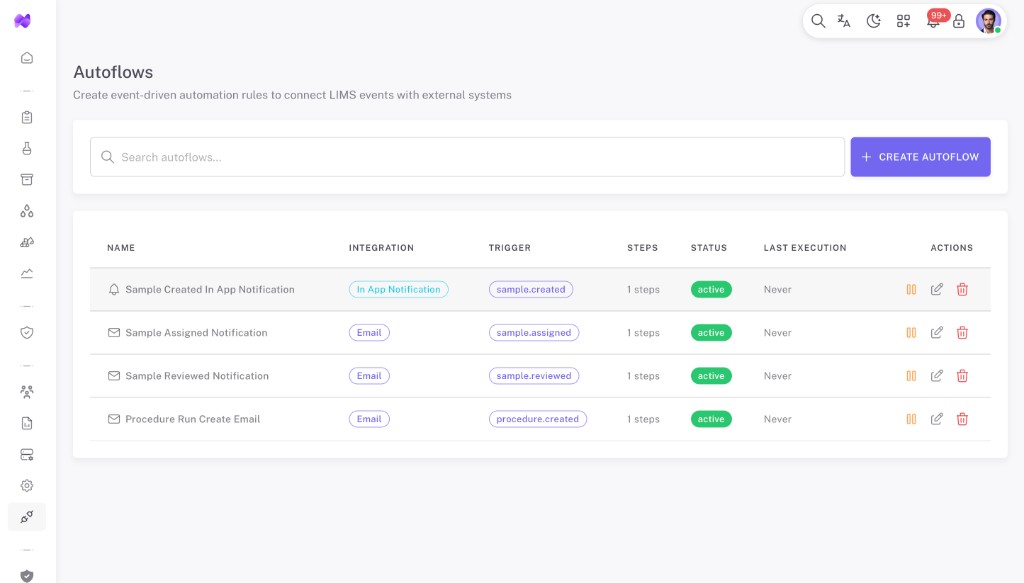Open the clipboard sidebar icon
Image resolution: width=1024 pixels, height=583 pixels.
click(27, 118)
